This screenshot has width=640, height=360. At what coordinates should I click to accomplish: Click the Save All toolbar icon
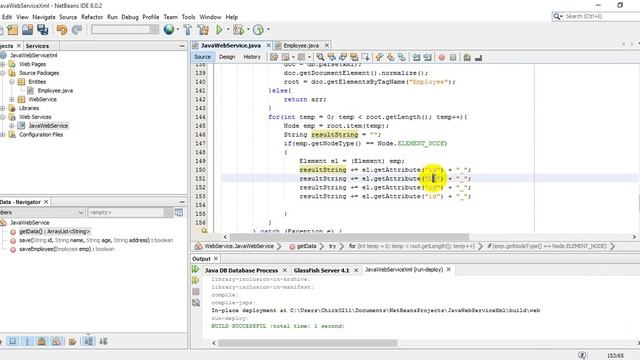42,29
